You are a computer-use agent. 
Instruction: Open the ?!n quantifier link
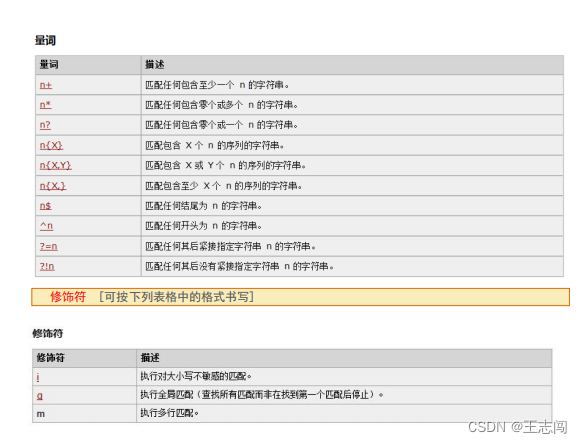coord(47,266)
